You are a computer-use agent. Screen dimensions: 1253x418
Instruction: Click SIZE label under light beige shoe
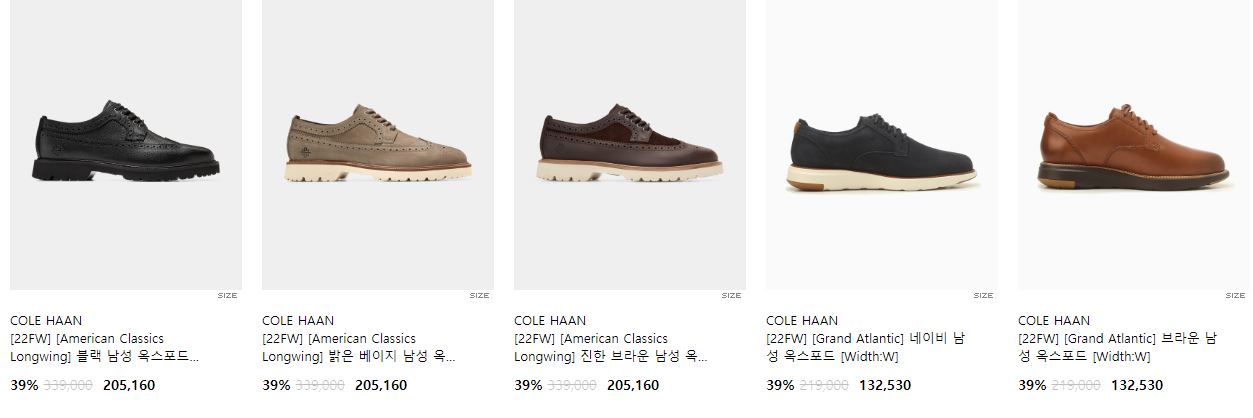pyautogui.click(x=479, y=296)
